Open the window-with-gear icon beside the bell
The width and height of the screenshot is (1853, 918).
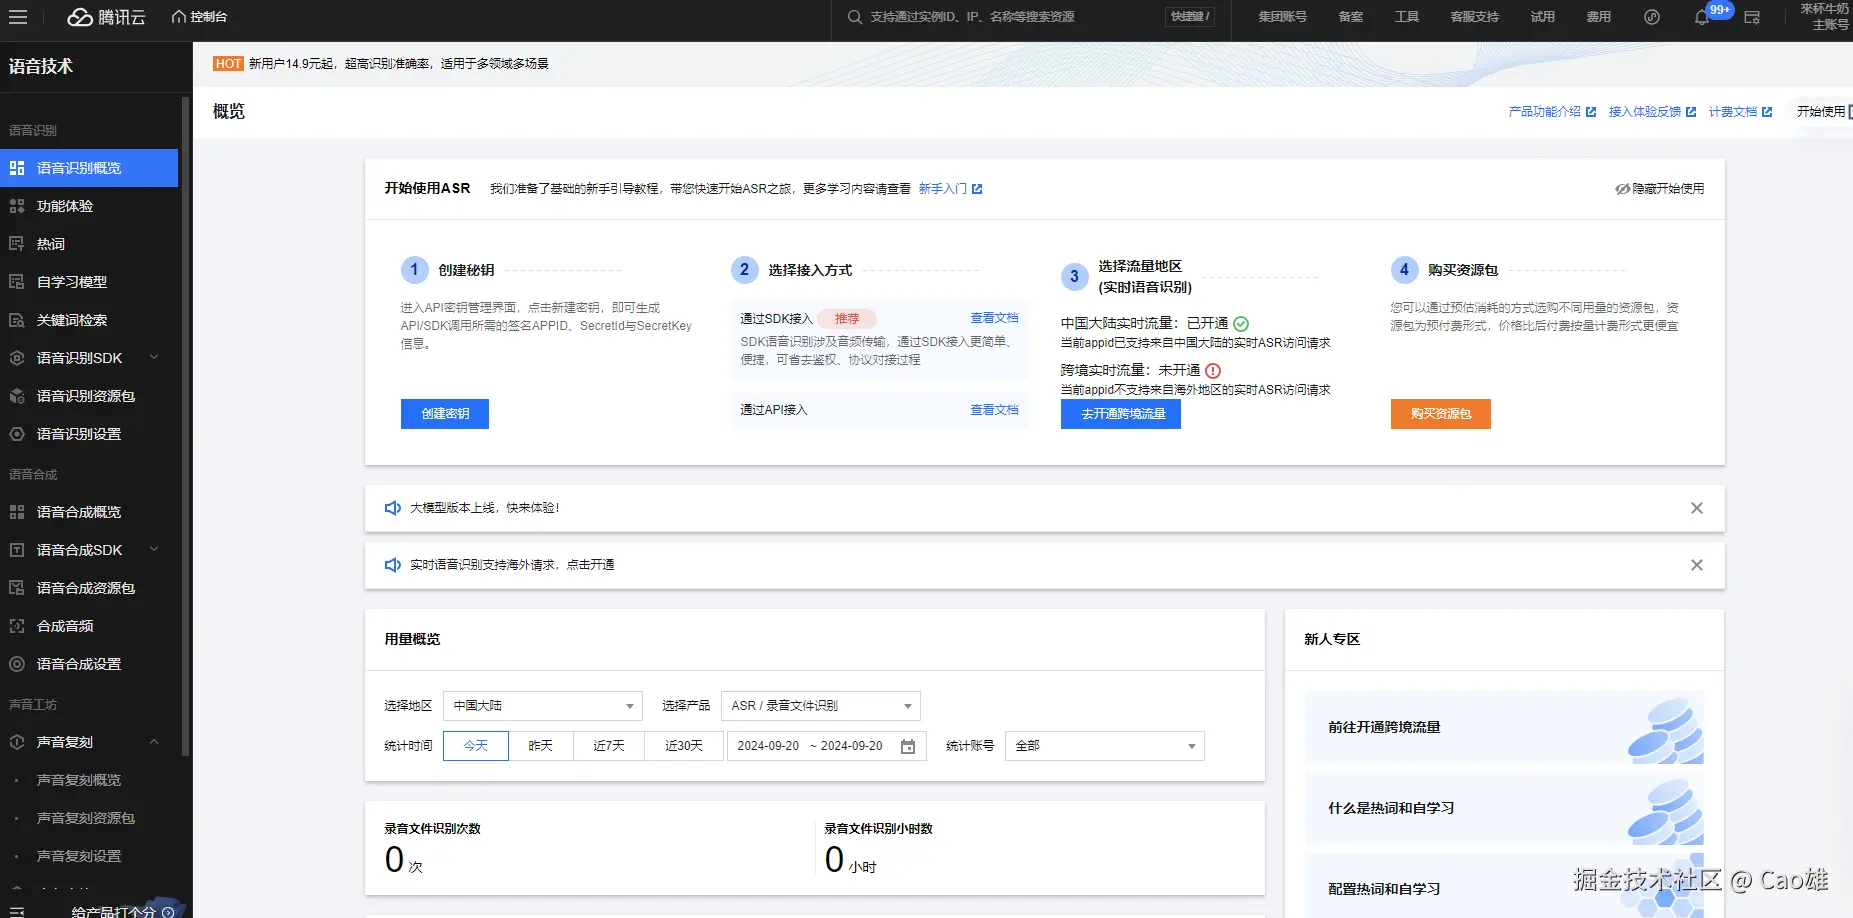pyautogui.click(x=1752, y=17)
